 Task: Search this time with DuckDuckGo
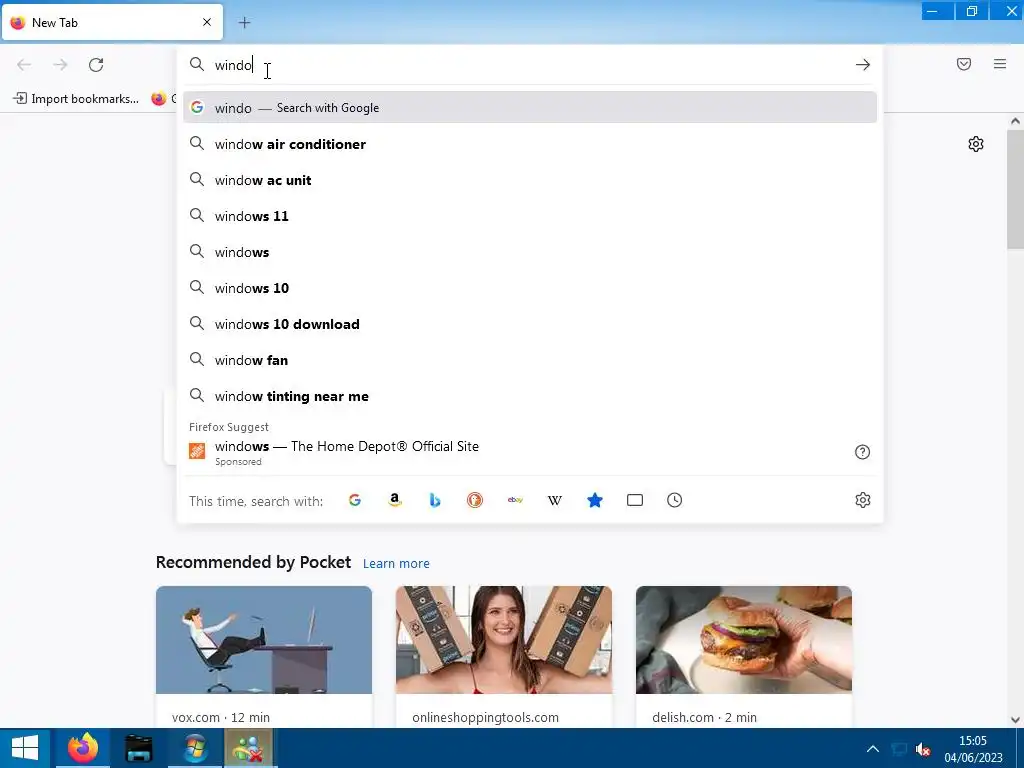tap(475, 500)
